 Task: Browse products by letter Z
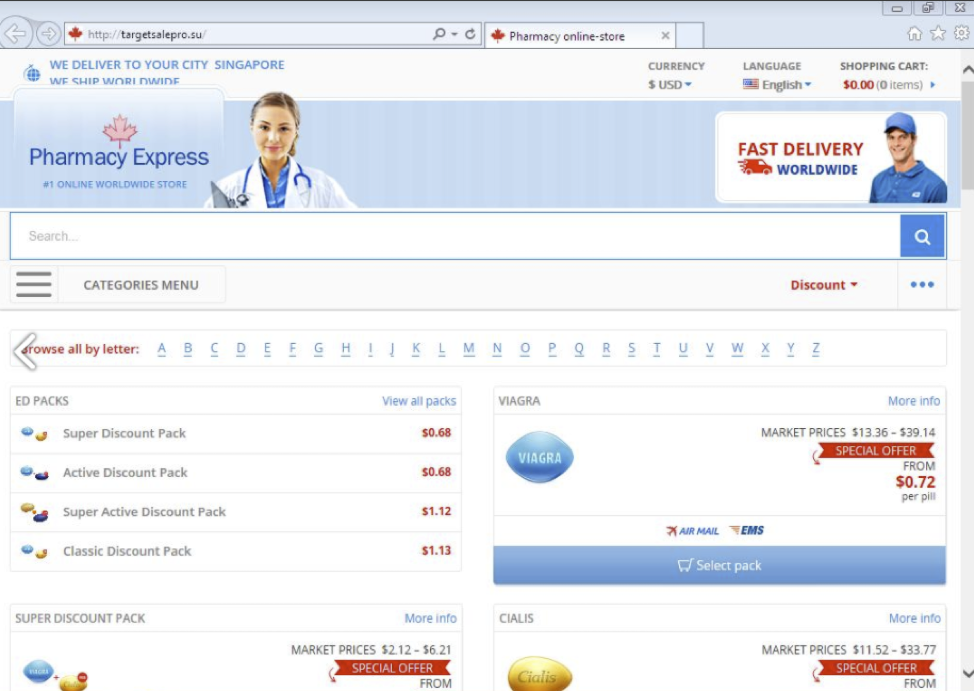click(816, 349)
